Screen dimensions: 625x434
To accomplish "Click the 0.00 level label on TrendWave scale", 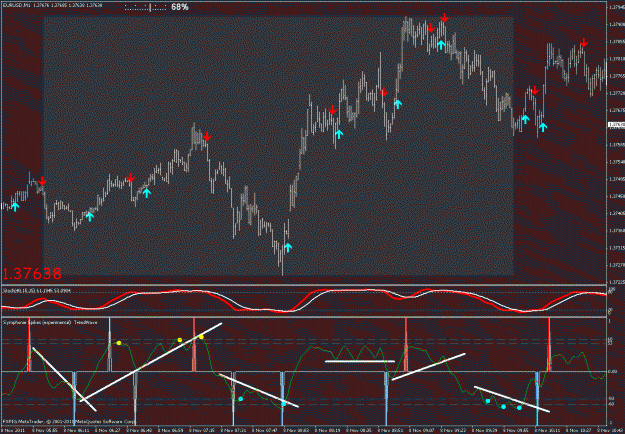I will (x=613, y=371).
